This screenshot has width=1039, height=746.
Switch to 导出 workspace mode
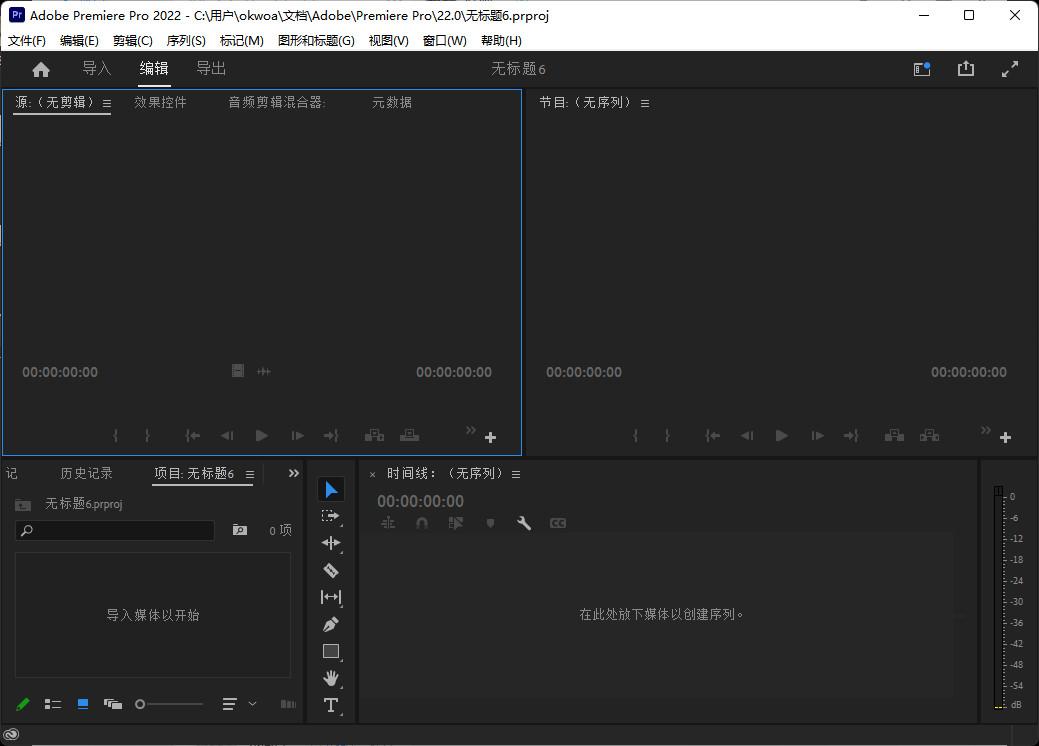pos(211,68)
